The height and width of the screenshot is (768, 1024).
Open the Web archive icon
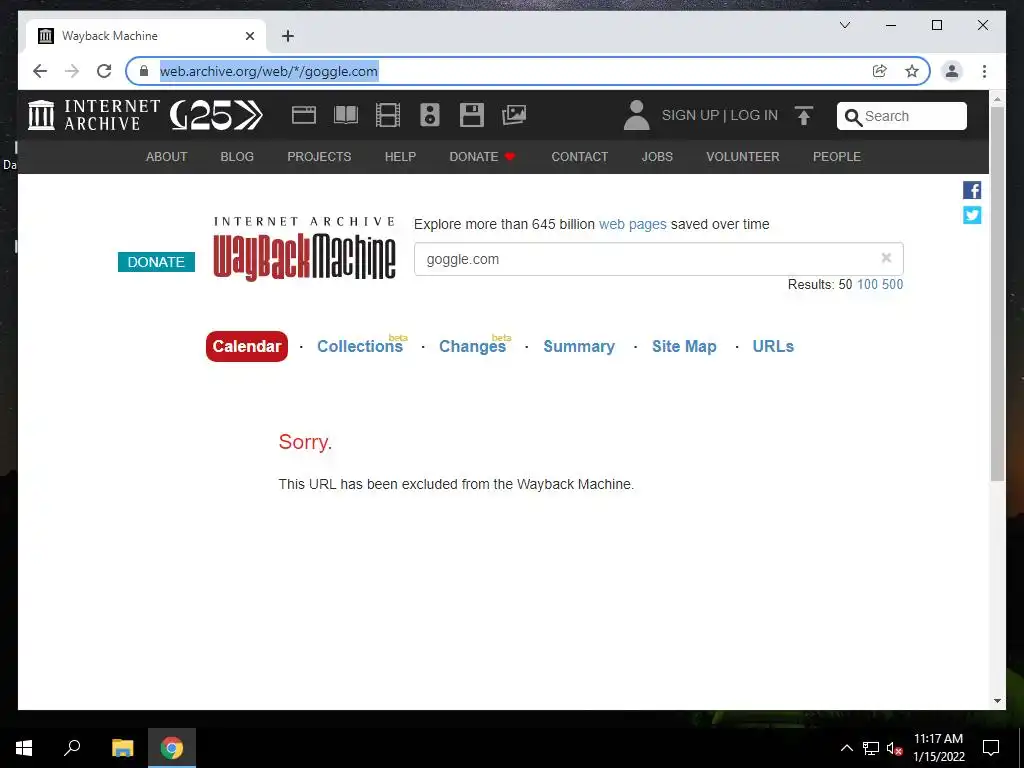(304, 115)
